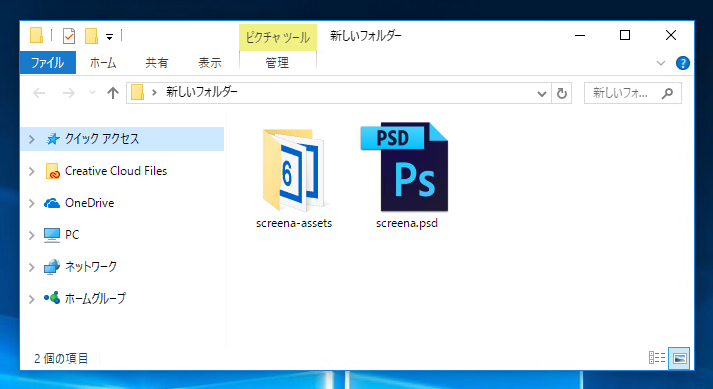Viewport: 713px width, 389px height.
Task: Open Customize Quick Access Toolbar dropdown
Action: [x=109, y=37]
